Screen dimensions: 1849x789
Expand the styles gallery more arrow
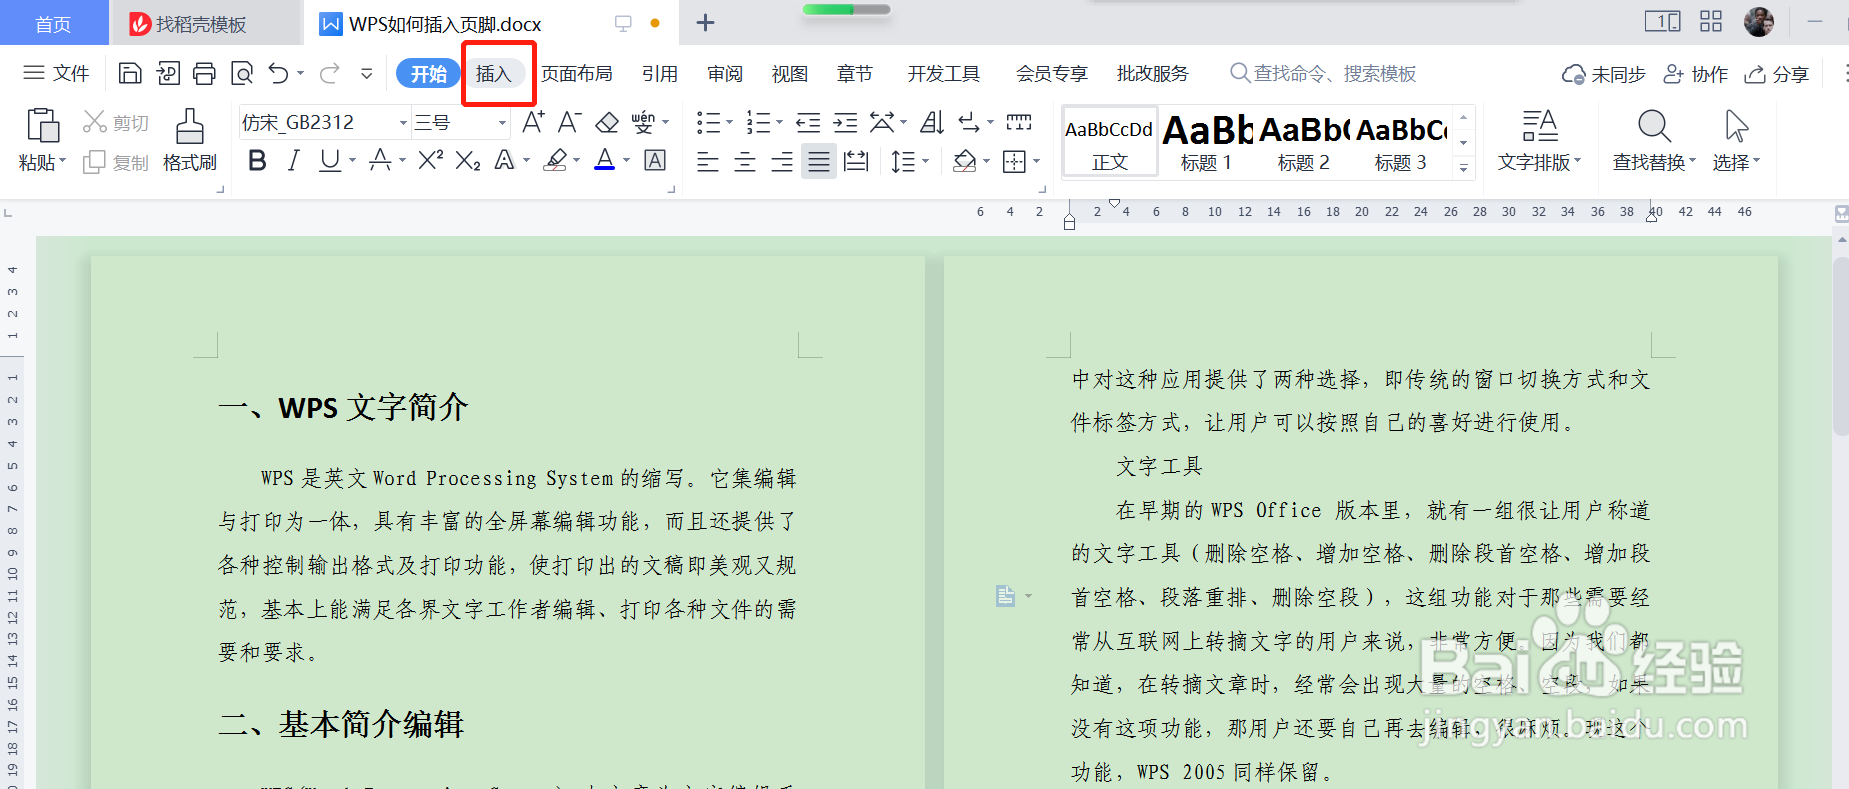click(1464, 167)
